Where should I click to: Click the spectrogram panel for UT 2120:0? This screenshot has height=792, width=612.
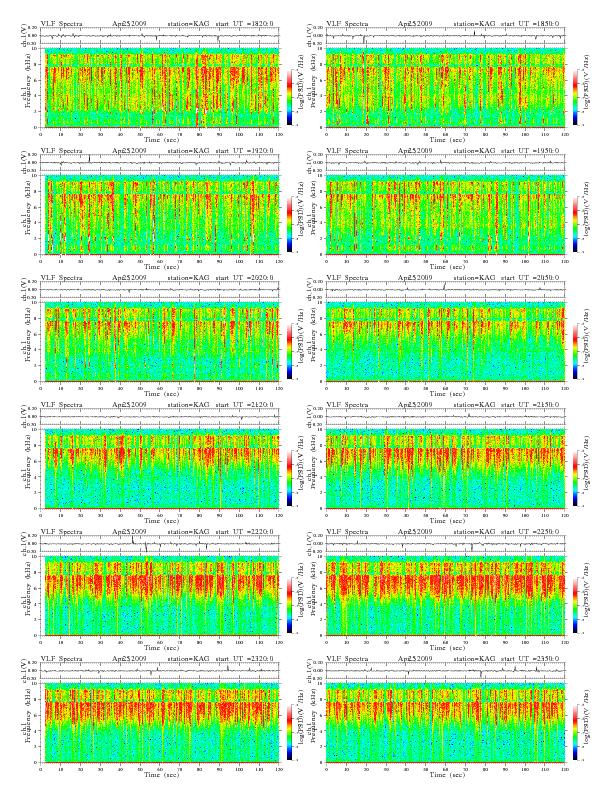point(160,469)
